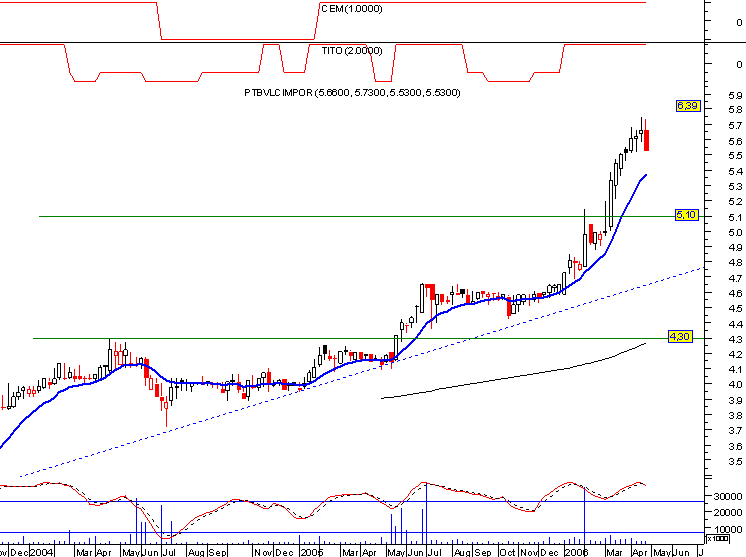Screen dimensions: 746x557
Task: Click the yellow 6,39 price tag
Action: point(688,106)
